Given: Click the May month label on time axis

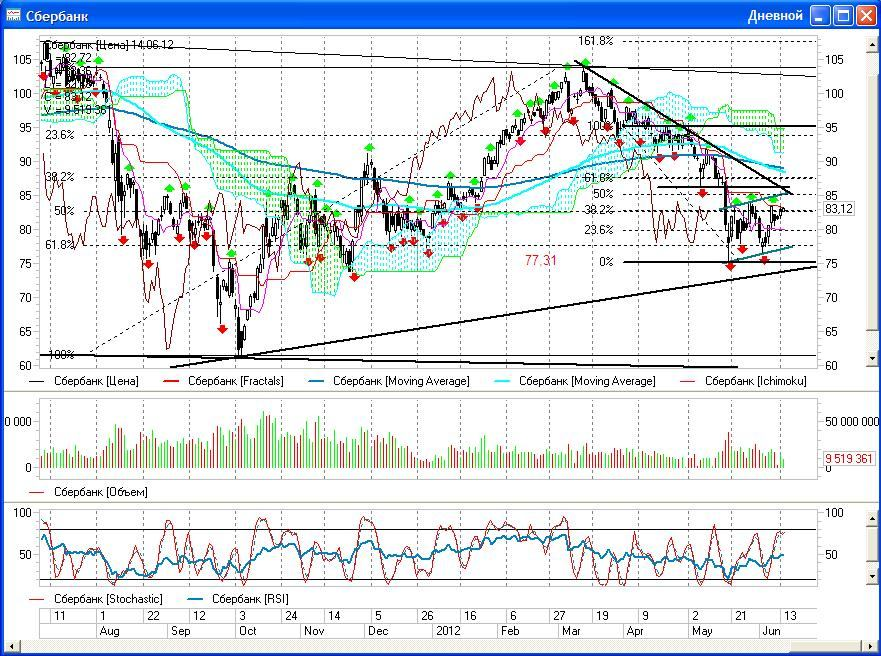Looking at the screenshot, I should [702, 631].
